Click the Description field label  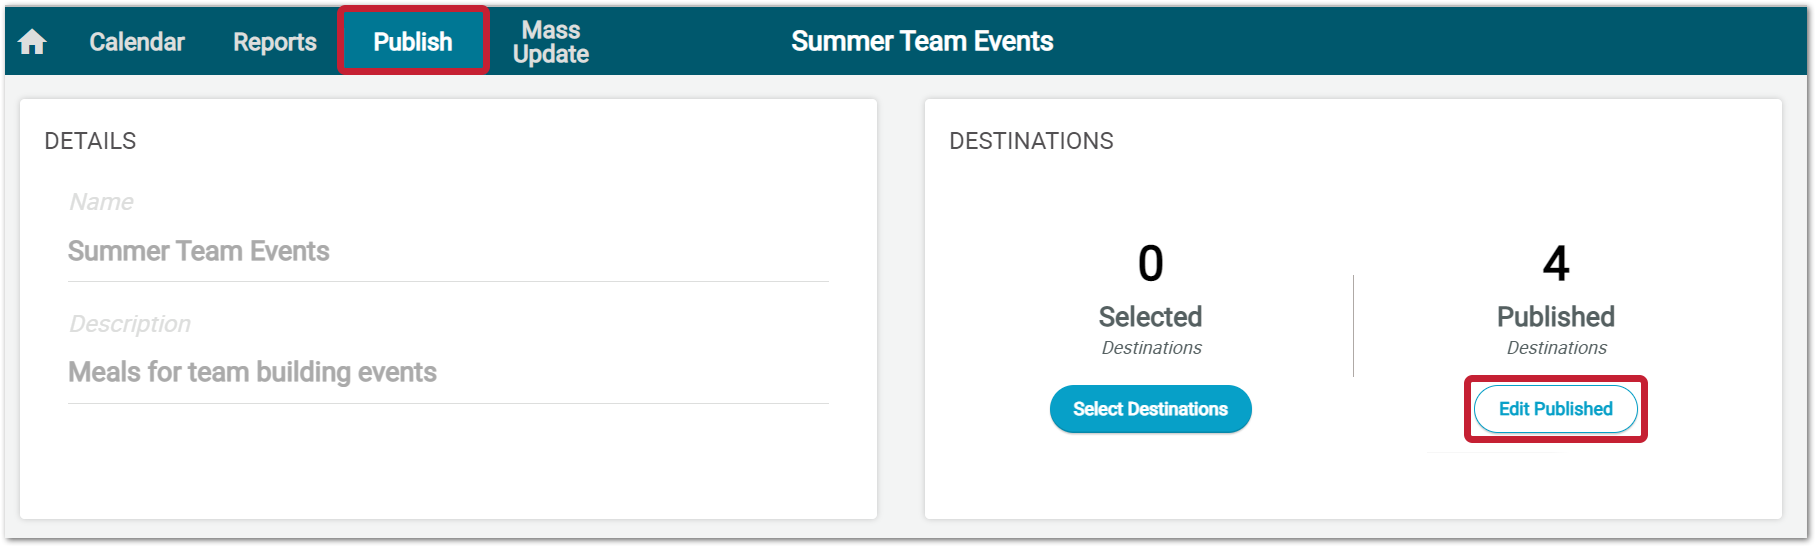pyautogui.click(x=130, y=324)
